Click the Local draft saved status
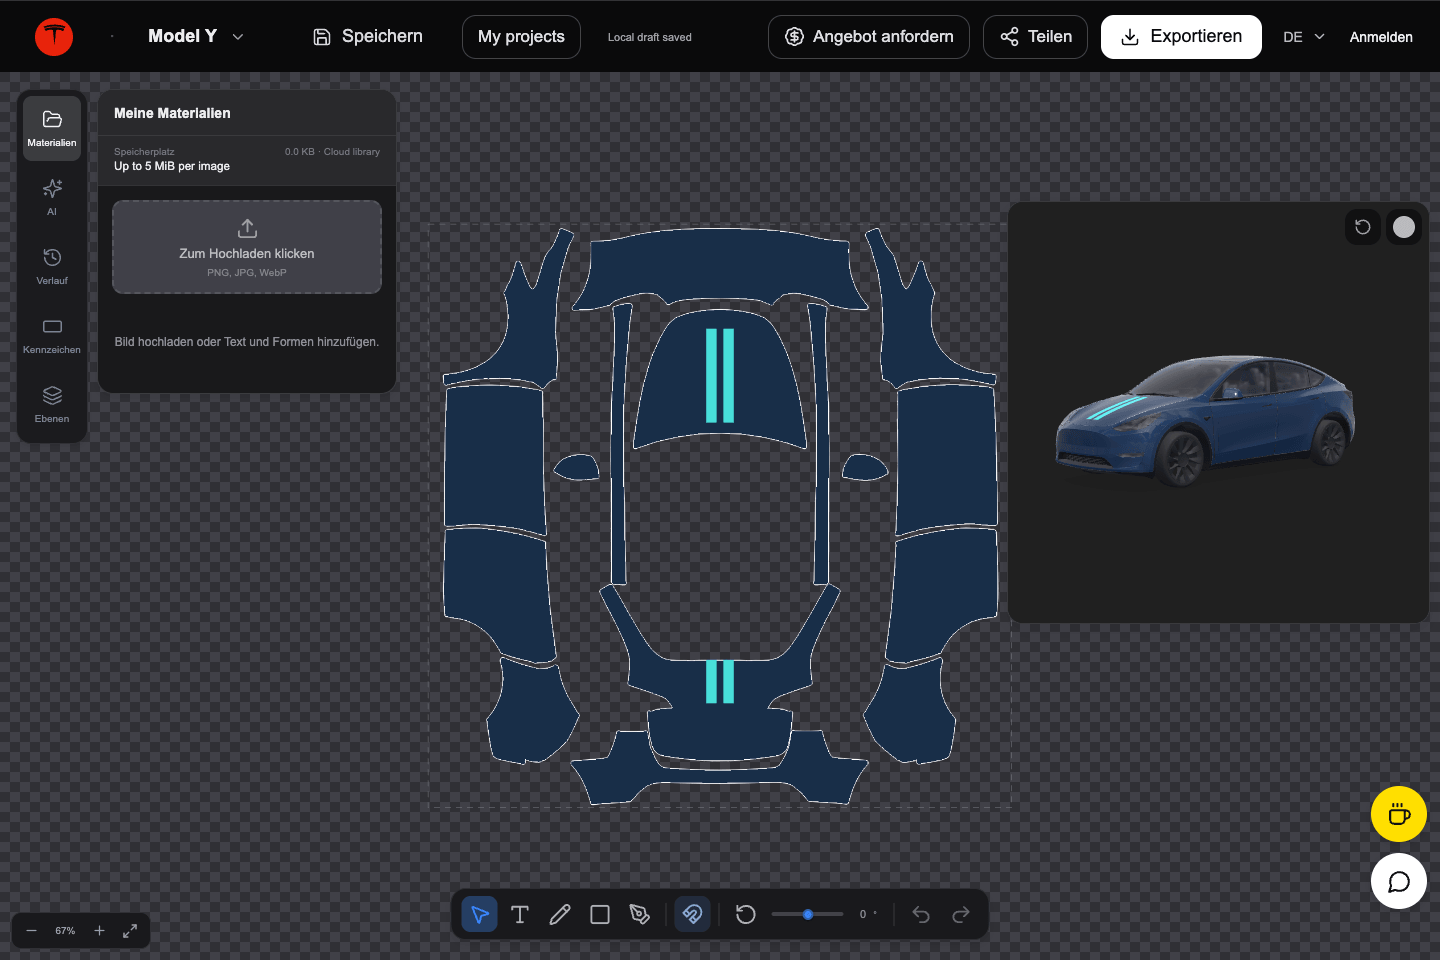The image size is (1440, 960). click(x=650, y=37)
